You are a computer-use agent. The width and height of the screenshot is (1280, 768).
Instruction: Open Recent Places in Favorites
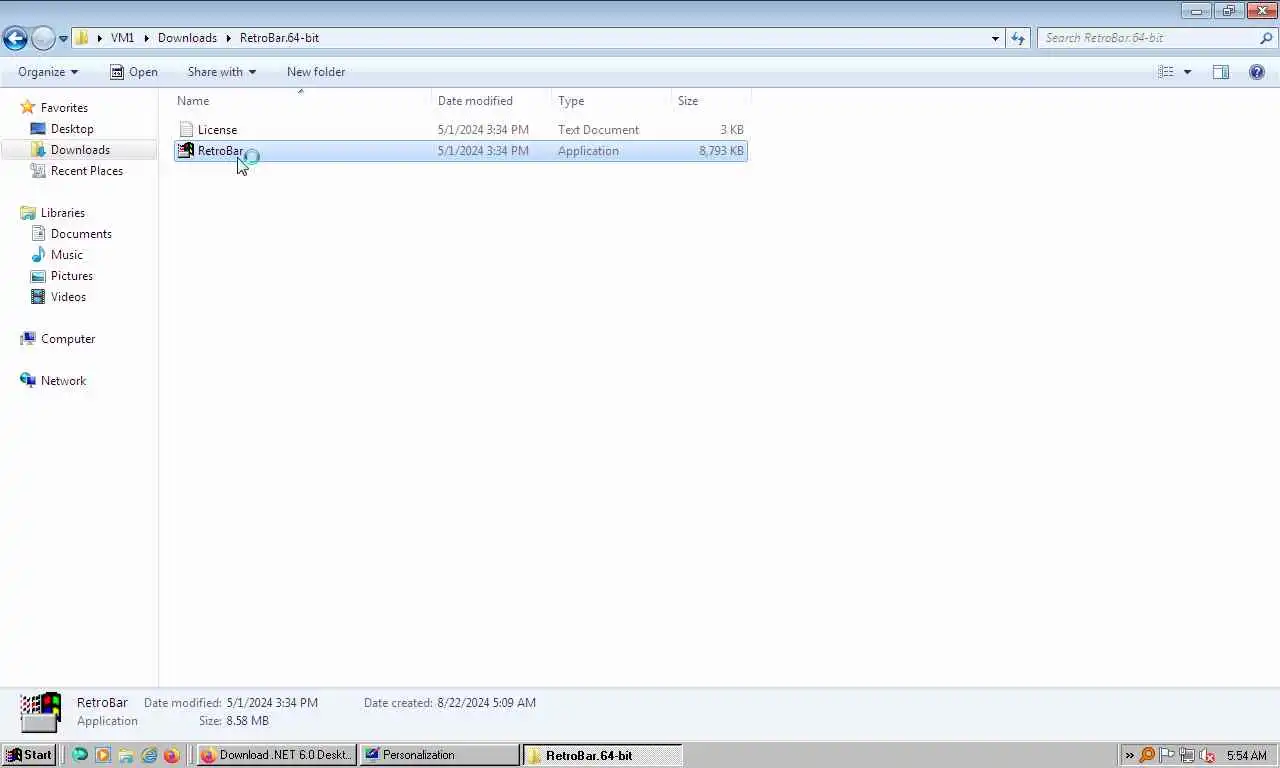[87, 171]
